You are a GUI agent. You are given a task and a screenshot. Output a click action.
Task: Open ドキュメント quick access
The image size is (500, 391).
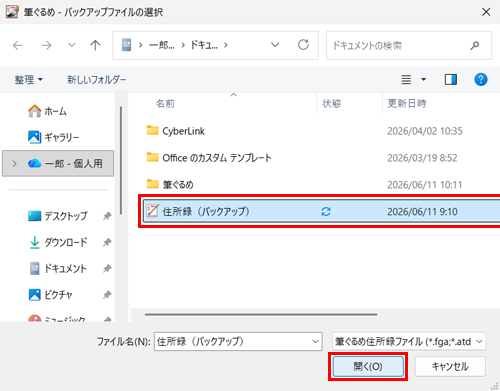tap(58, 268)
